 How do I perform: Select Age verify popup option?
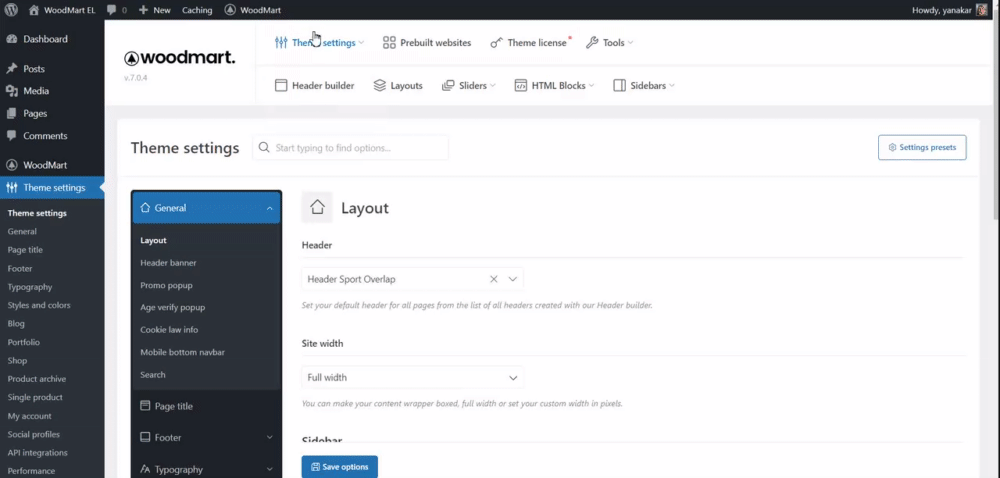point(173,307)
